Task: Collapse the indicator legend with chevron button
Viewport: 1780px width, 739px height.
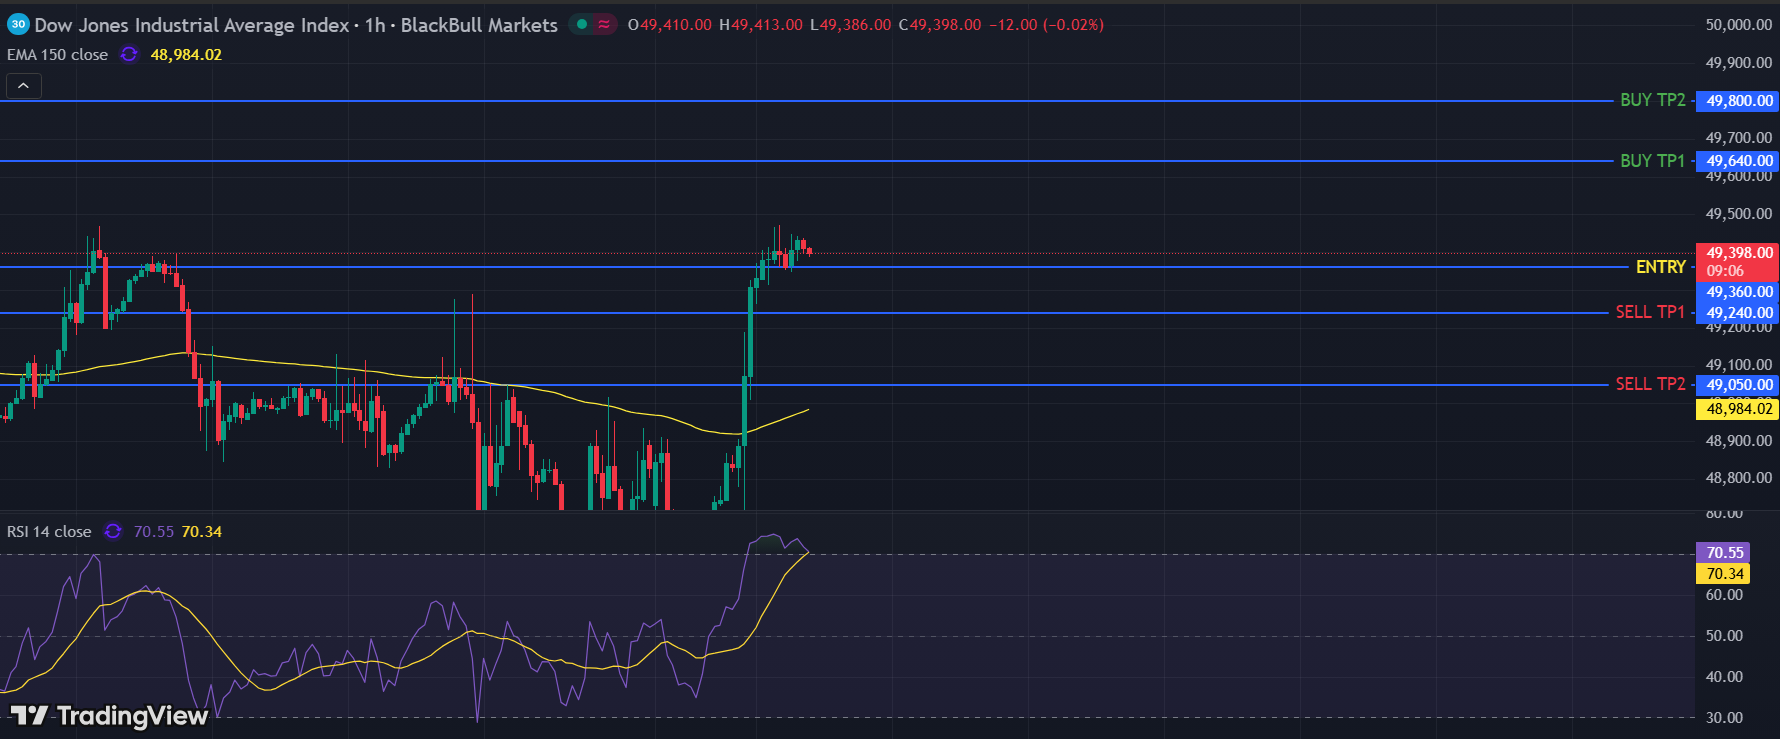Action: (x=23, y=86)
